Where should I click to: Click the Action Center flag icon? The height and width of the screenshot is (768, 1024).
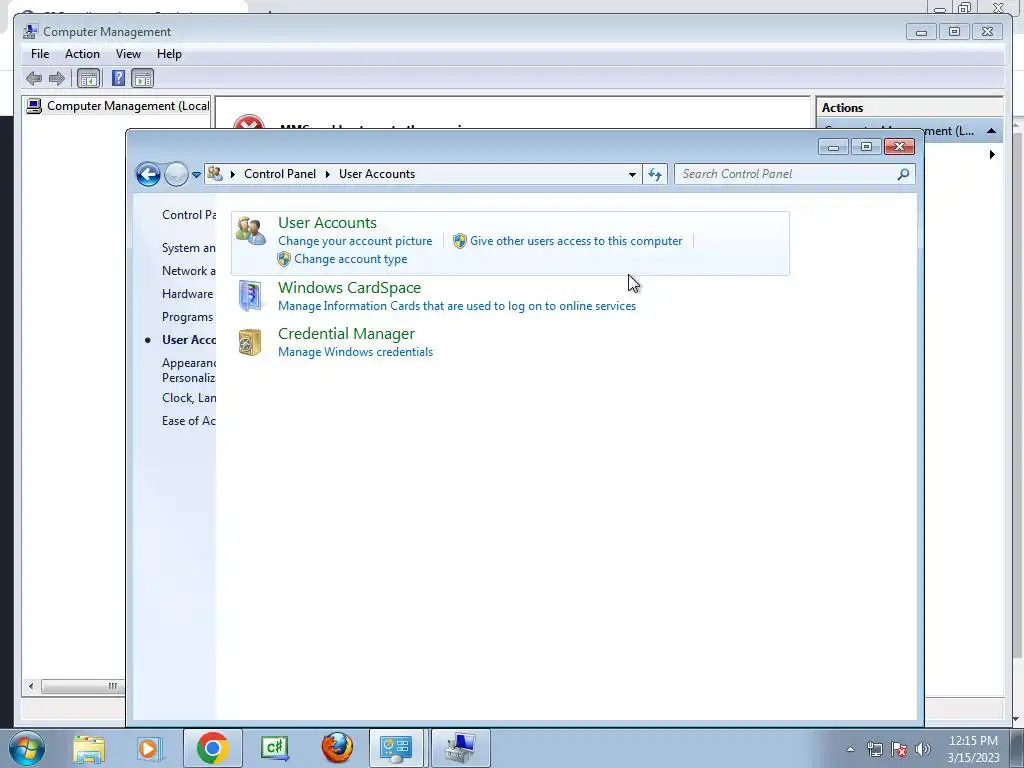(x=899, y=749)
